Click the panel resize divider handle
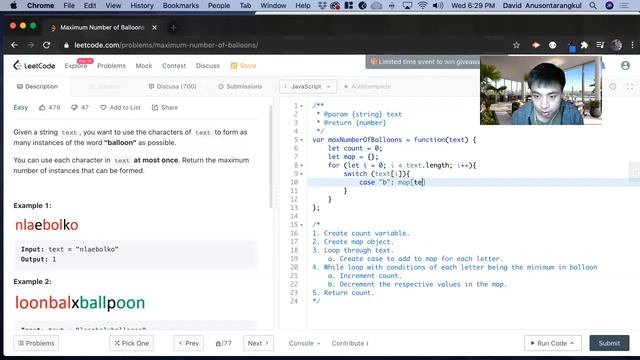This screenshot has height=360, width=640. tap(276, 198)
